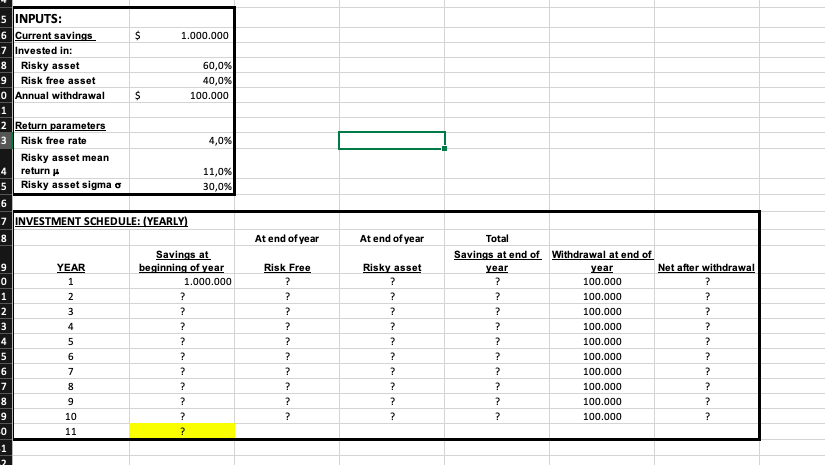Click the Invested in: label
Image resolution: width=825 pixels, height=465 pixels.
click(x=44, y=50)
